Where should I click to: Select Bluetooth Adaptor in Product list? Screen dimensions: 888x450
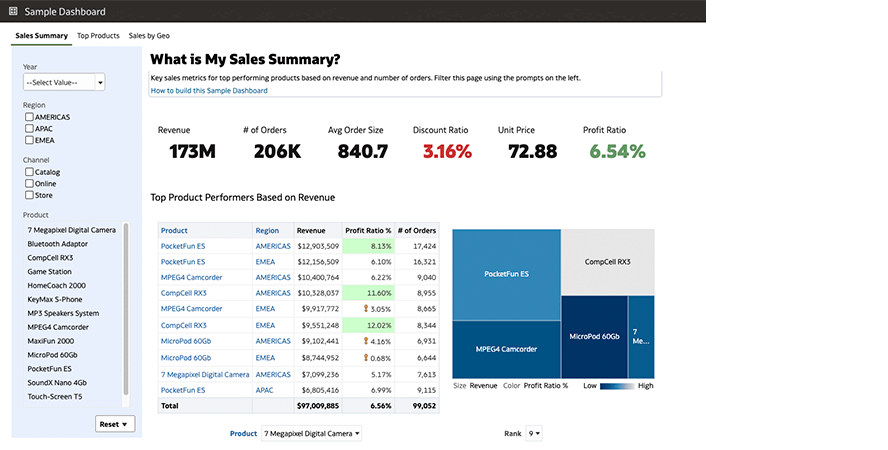[x=58, y=244]
